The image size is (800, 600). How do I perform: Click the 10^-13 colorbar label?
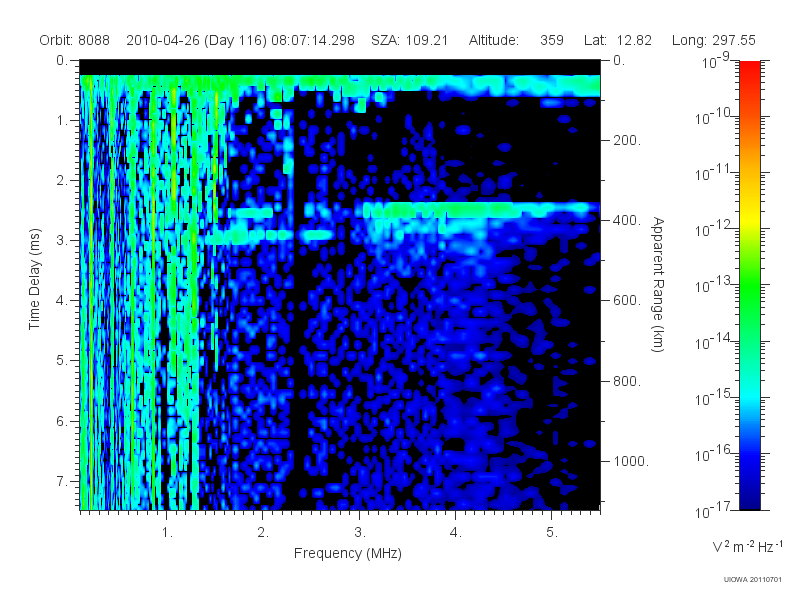(714, 286)
